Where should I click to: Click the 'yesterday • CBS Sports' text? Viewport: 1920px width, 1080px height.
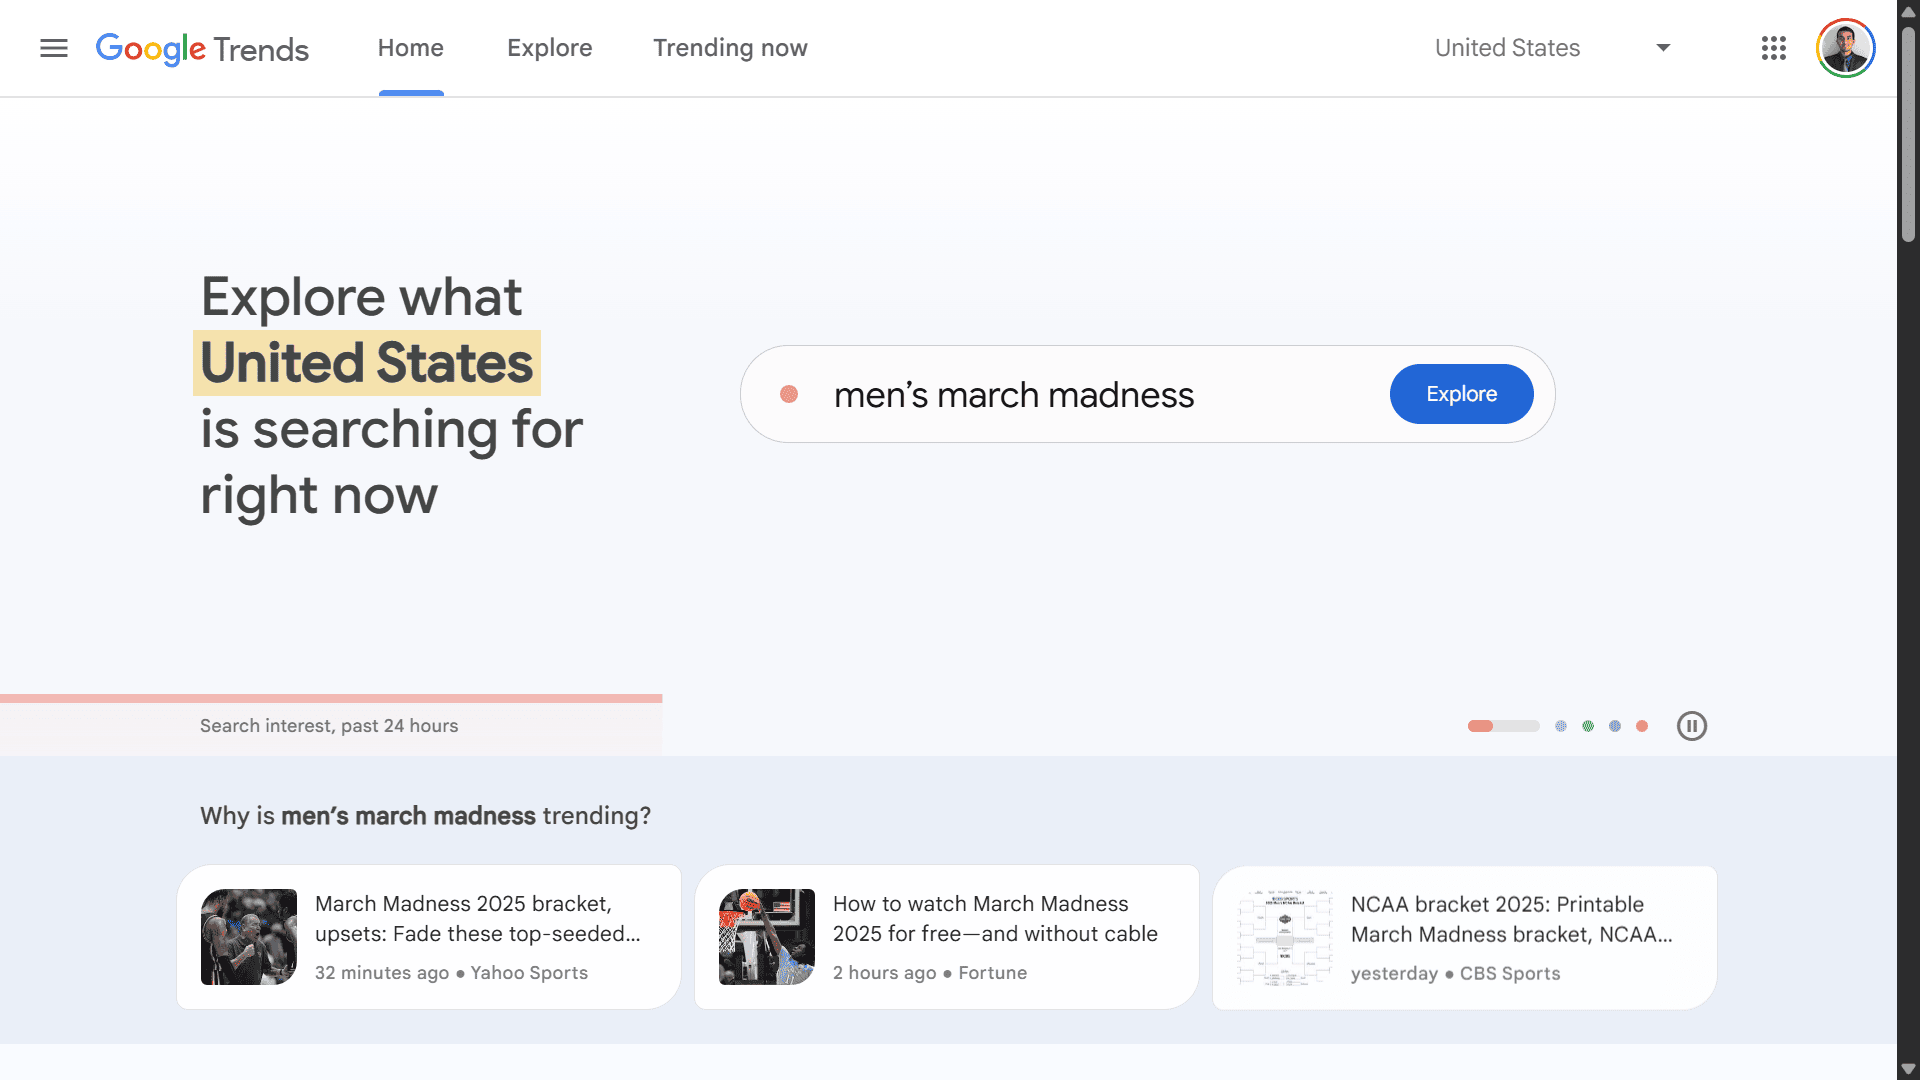(x=1455, y=974)
